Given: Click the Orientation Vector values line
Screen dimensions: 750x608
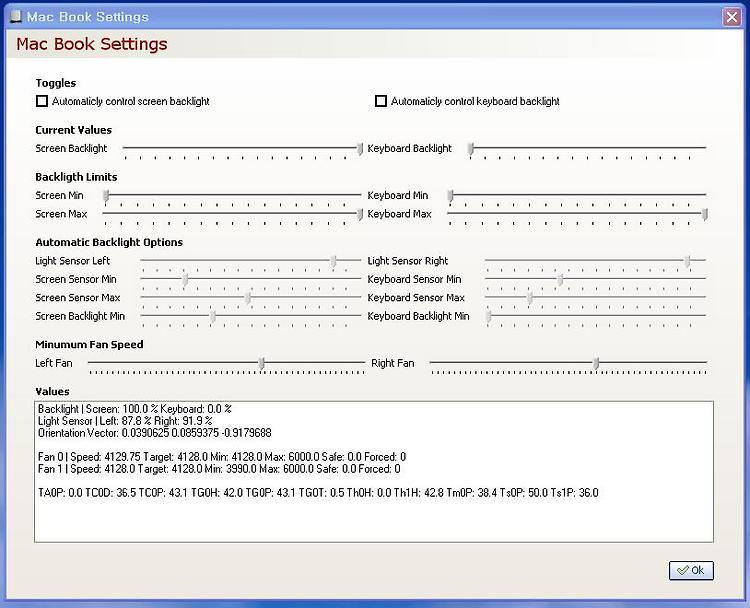Looking at the screenshot, I should [x=154, y=433].
